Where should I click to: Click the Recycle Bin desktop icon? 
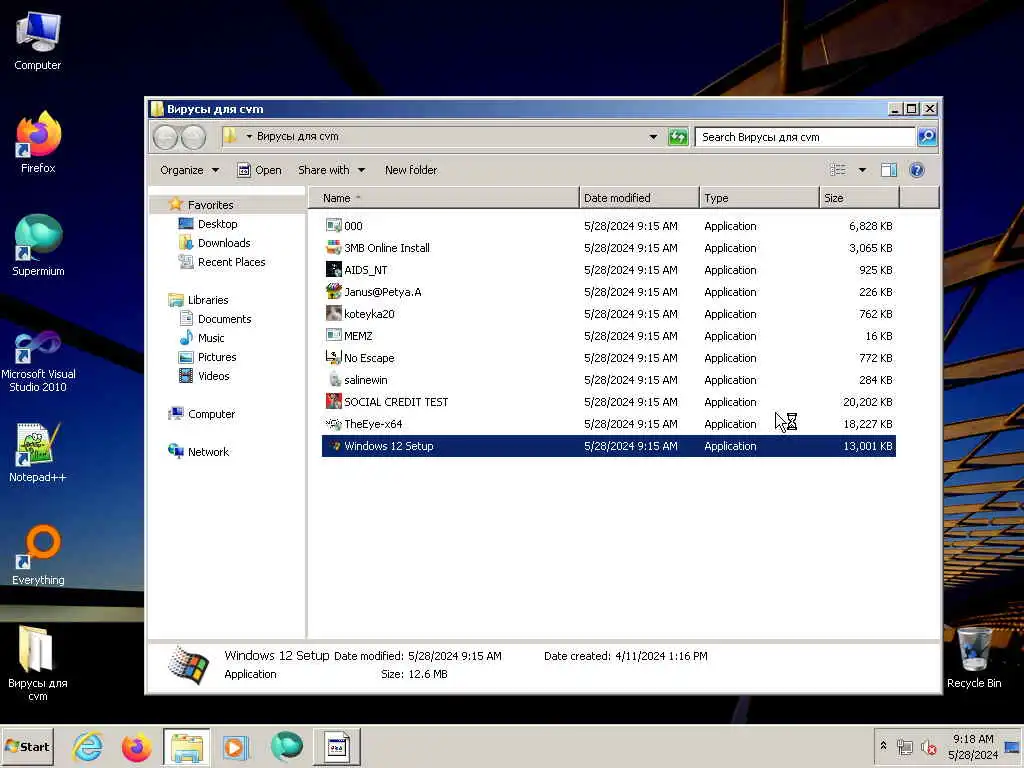click(974, 658)
